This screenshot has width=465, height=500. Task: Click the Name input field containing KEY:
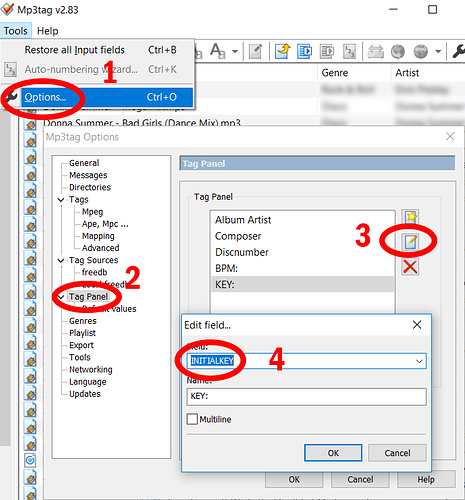[x=306, y=396]
